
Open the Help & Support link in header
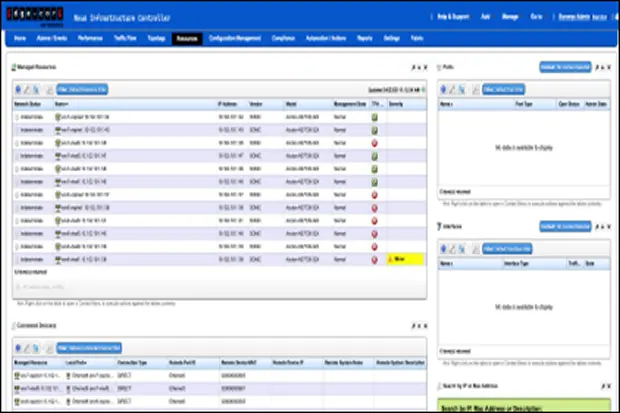point(453,17)
